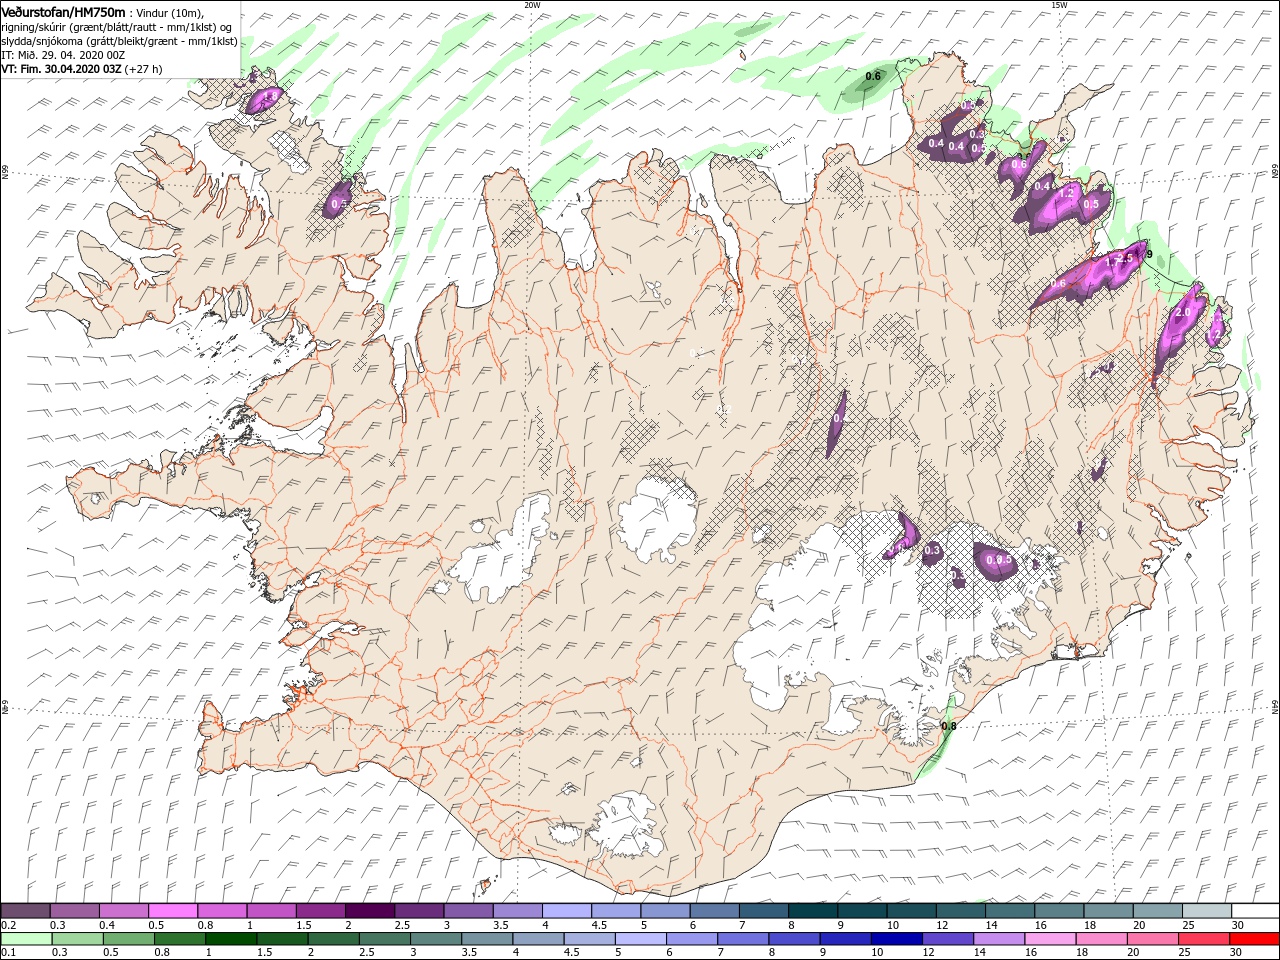
Task: Select the light pink 16 swatch in bottom legend
Action: (x=1050, y=940)
